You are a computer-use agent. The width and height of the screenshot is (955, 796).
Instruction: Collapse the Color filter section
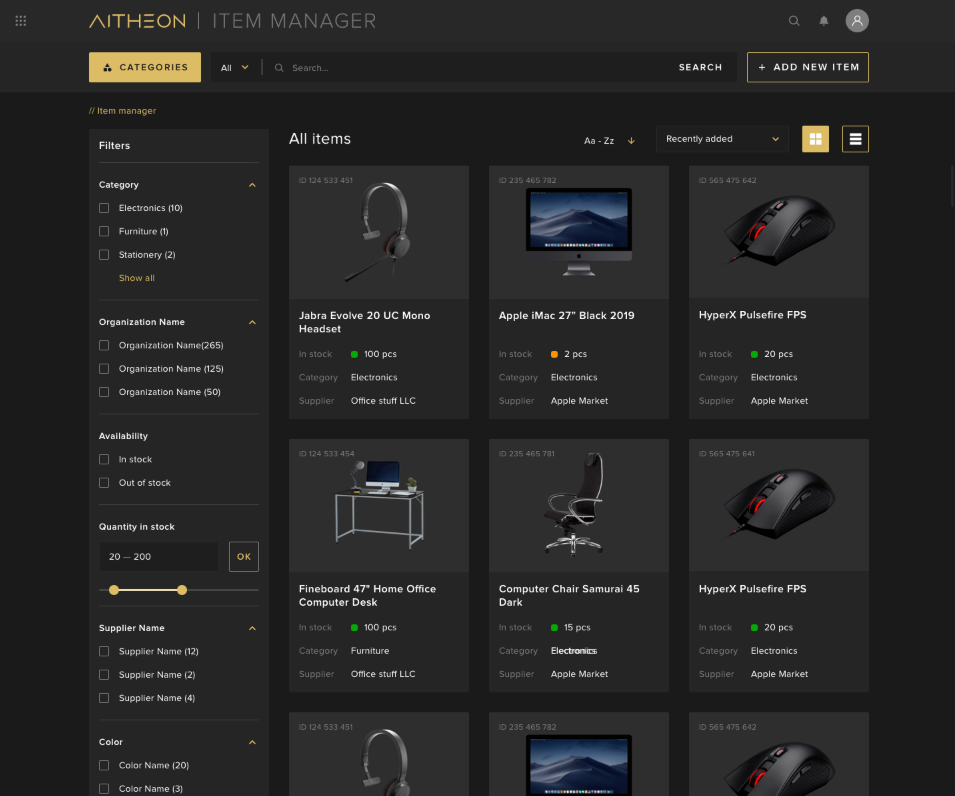(x=252, y=742)
